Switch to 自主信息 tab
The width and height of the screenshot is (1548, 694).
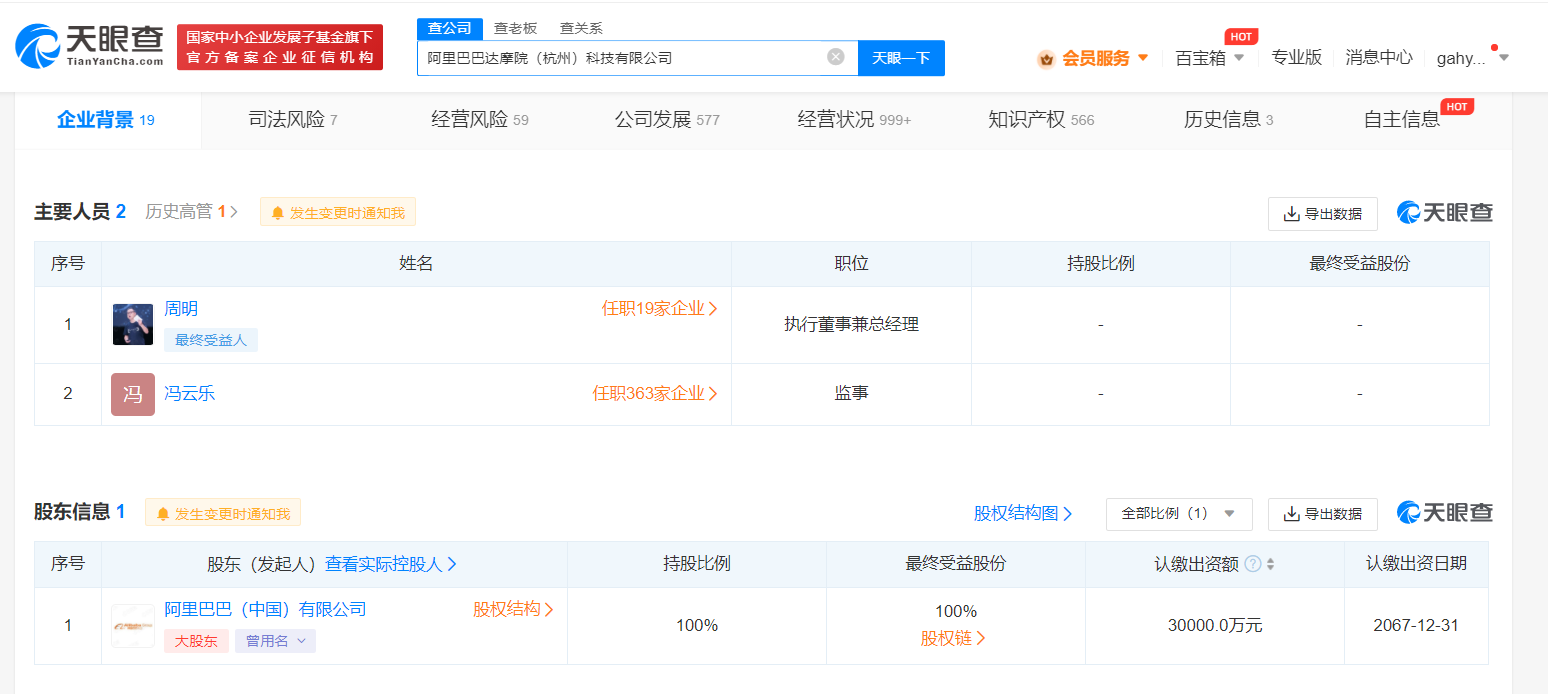[1402, 120]
